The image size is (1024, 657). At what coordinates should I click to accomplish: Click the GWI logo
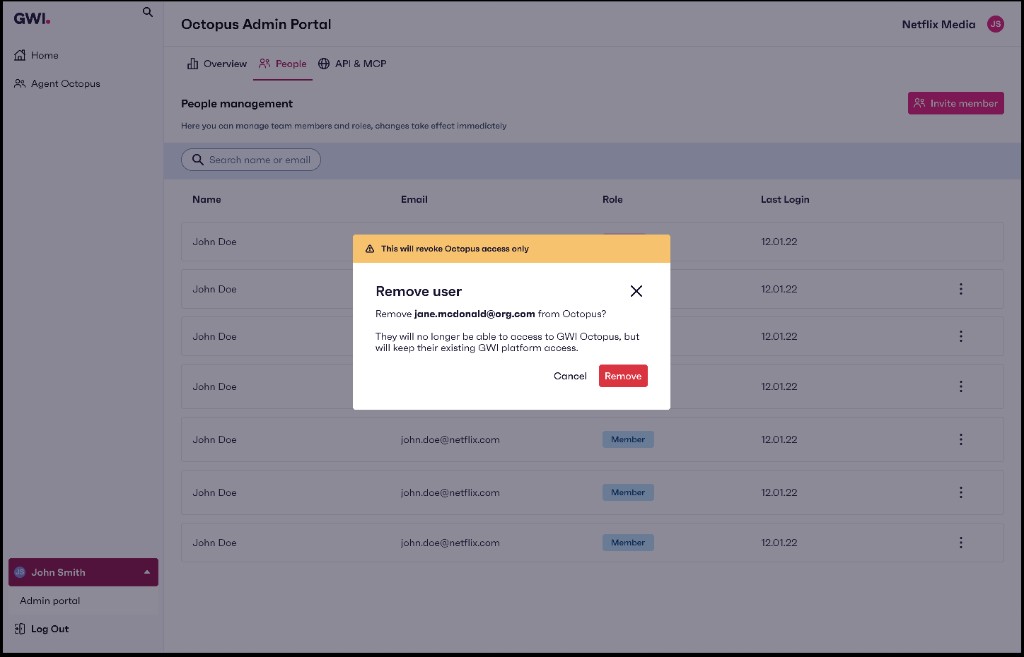click(32, 18)
